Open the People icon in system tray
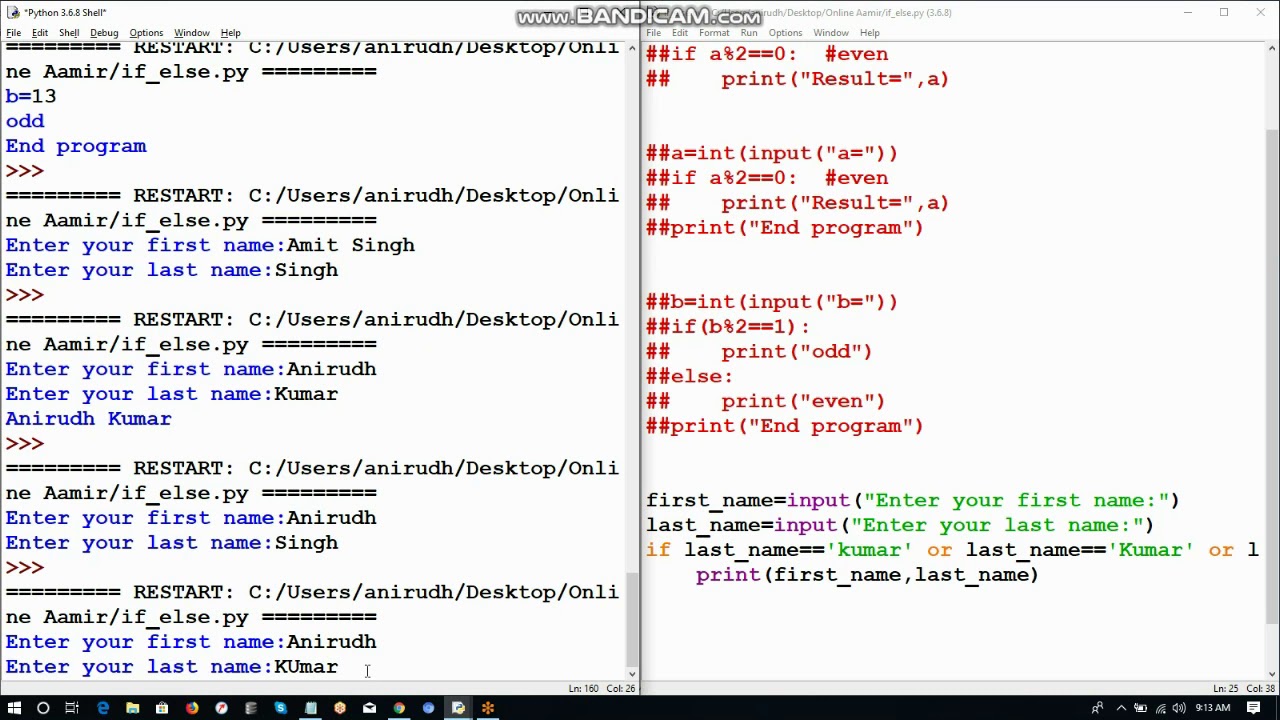 pyautogui.click(x=1097, y=708)
